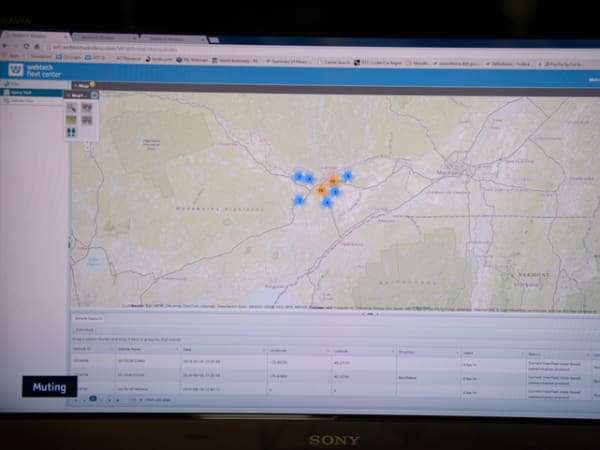Click the leftmost top blue vehicle marker
The height and width of the screenshot is (450, 600).
[x=297, y=176]
